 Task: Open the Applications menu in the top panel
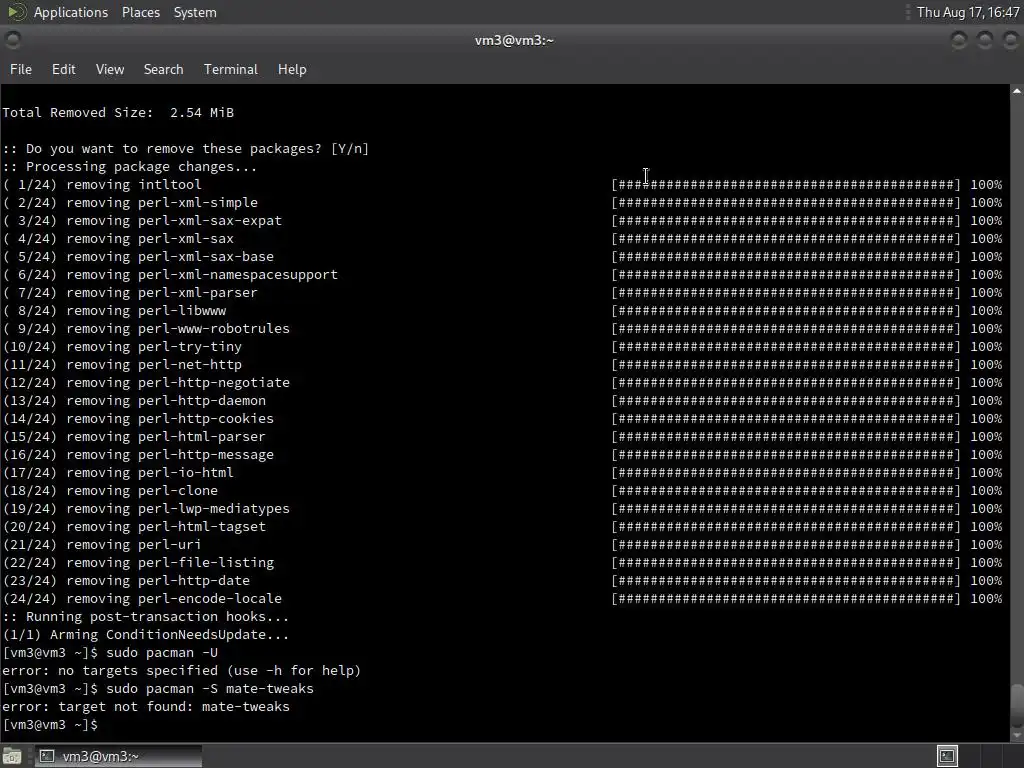tap(71, 12)
